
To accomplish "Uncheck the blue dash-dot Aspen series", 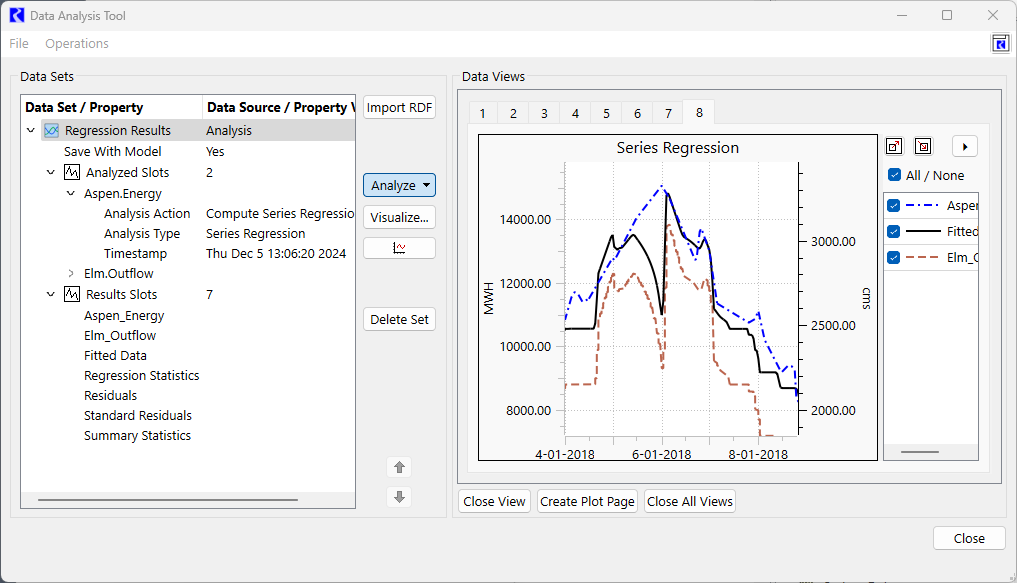I will [895, 206].
